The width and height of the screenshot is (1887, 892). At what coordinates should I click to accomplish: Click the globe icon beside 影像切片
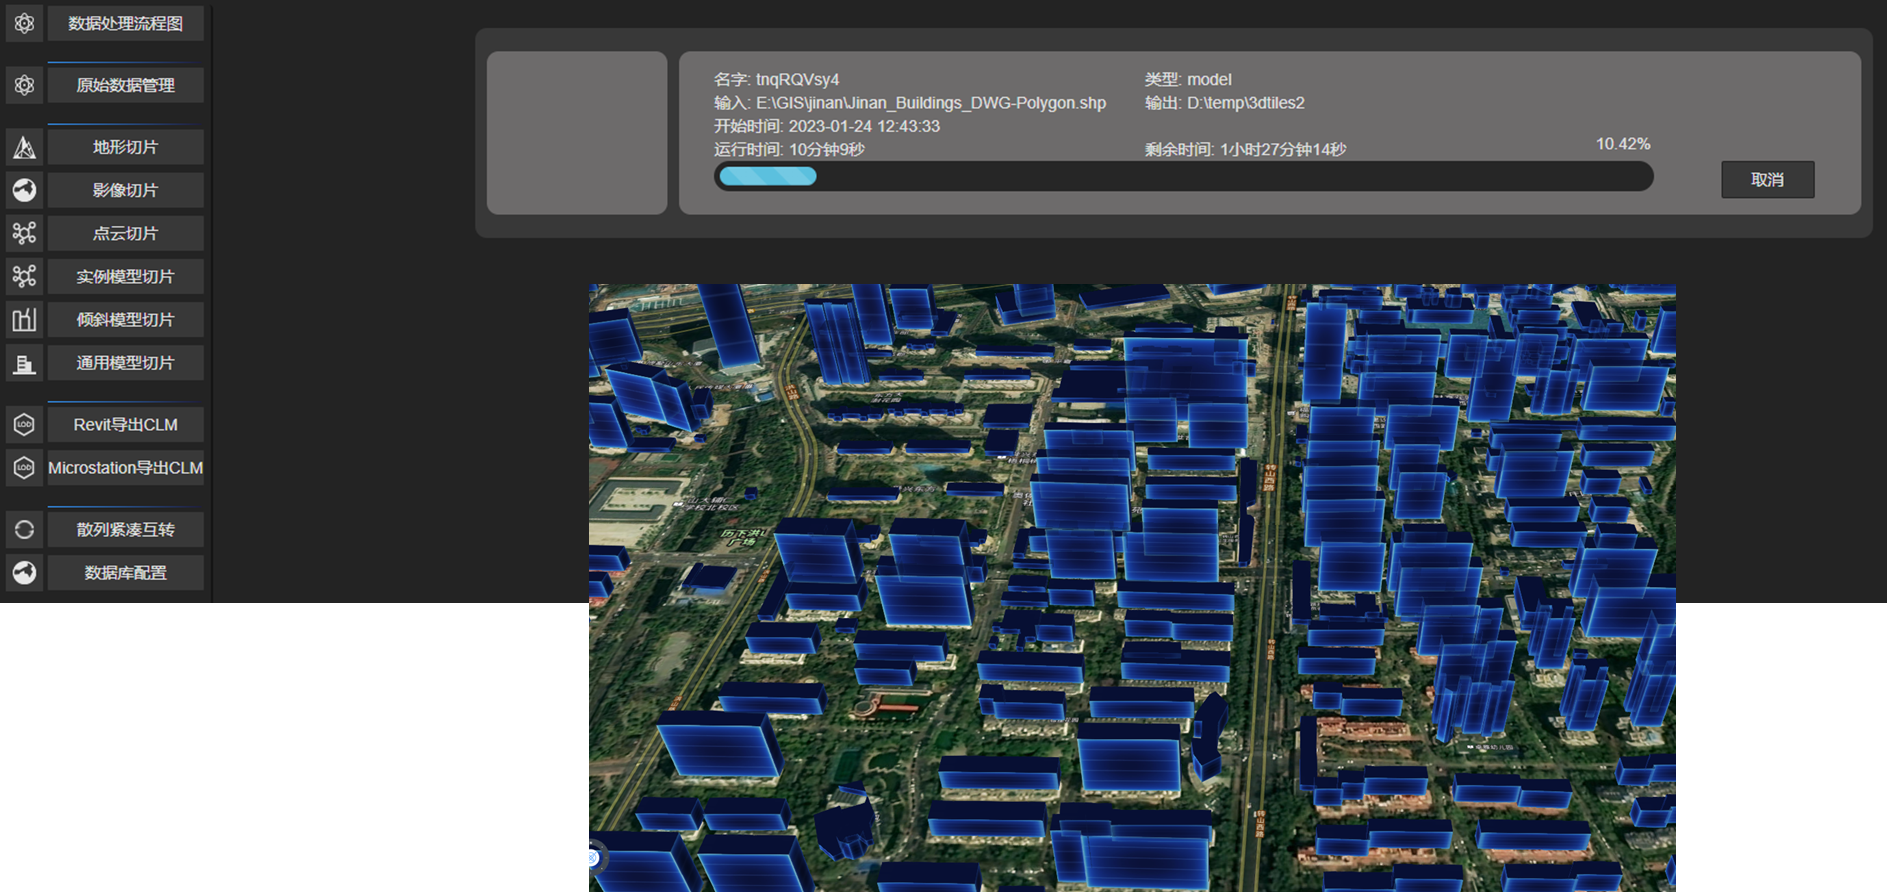click(24, 190)
